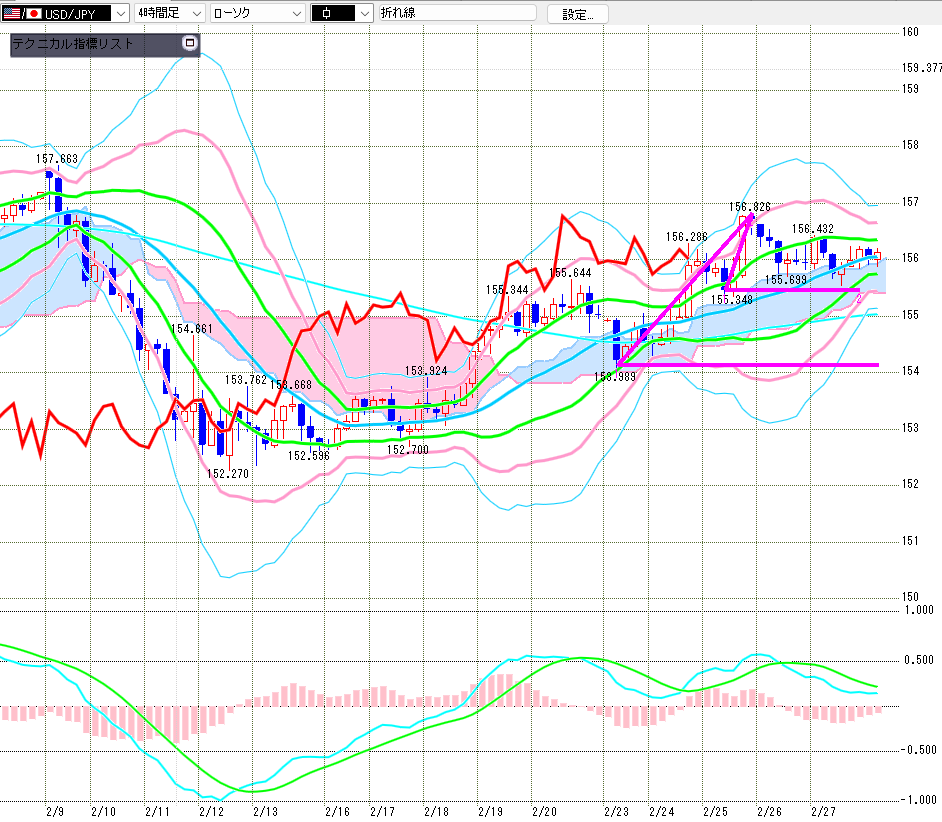The width and height of the screenshot is (942, 822).
Task: Click the US flag icon in pair selector
Action: point(10,14)
